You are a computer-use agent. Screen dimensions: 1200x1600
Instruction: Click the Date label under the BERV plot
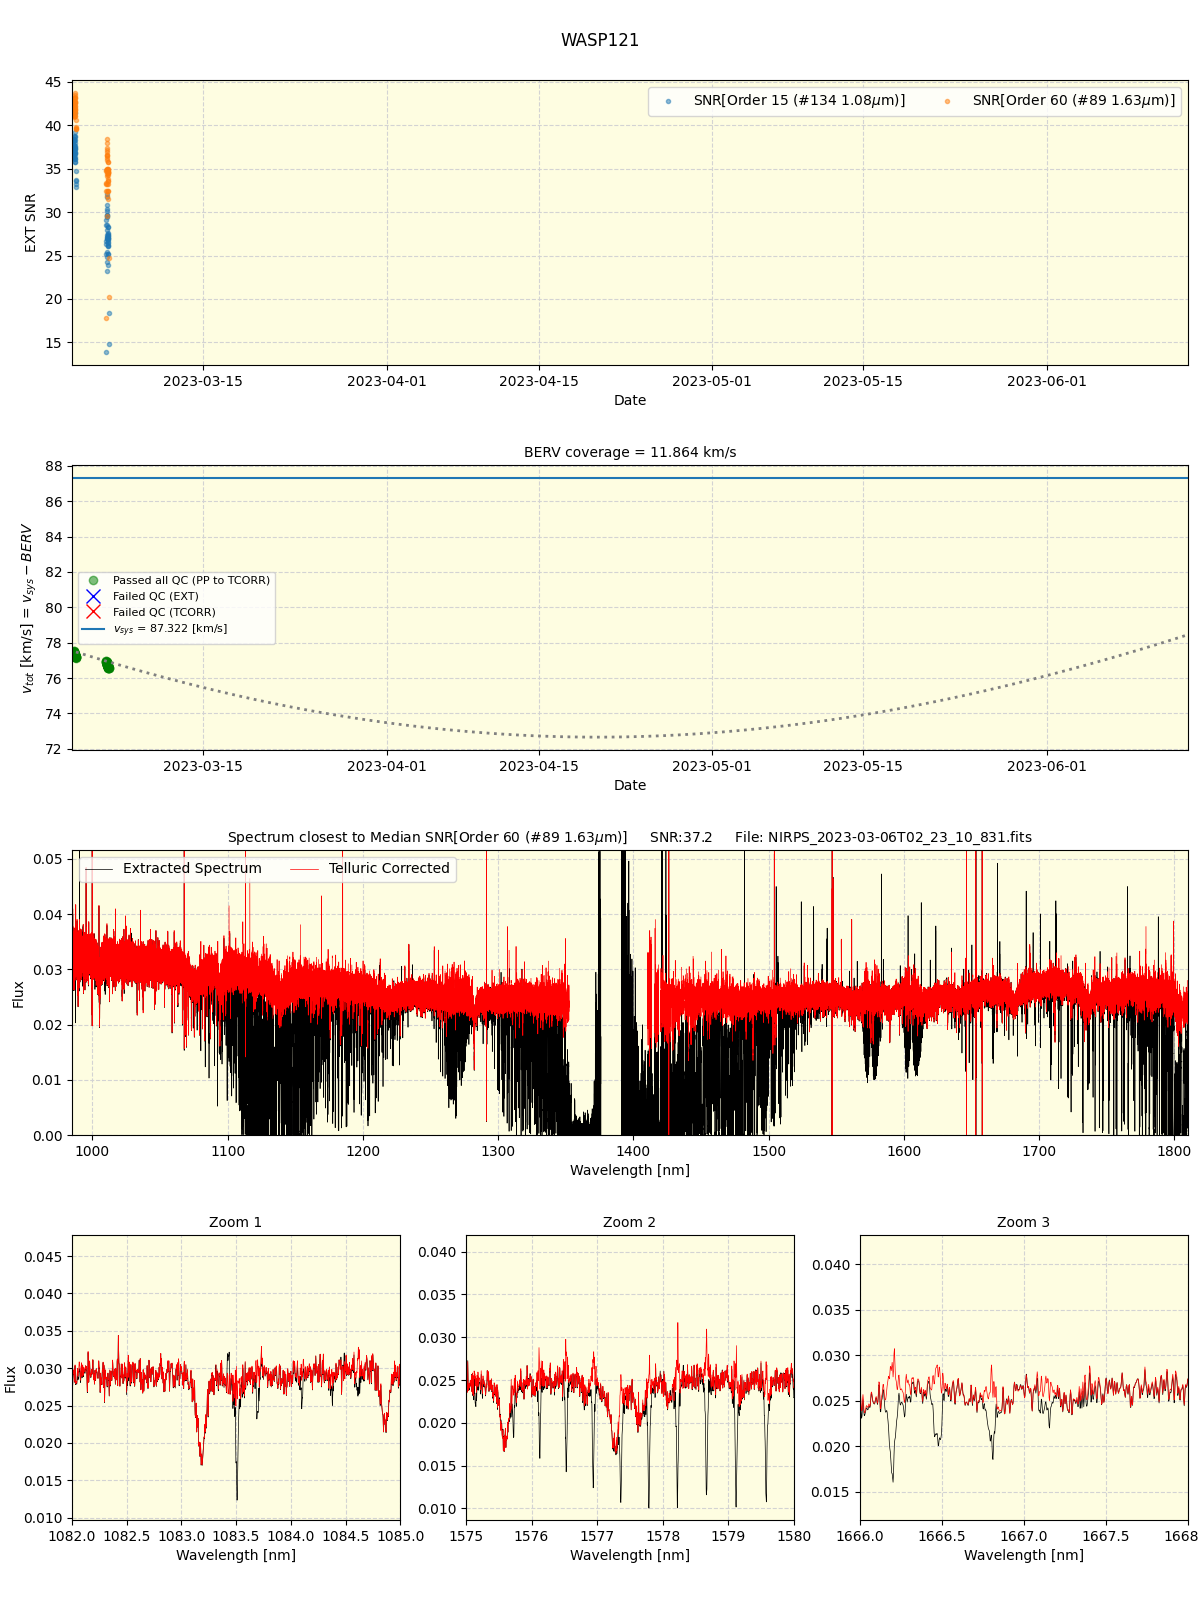(x=630, y=785)
